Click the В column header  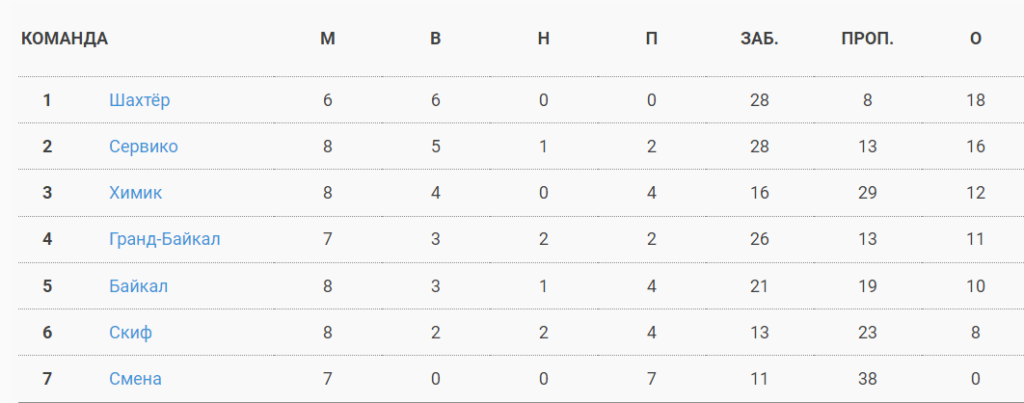(x=436, y=39)
